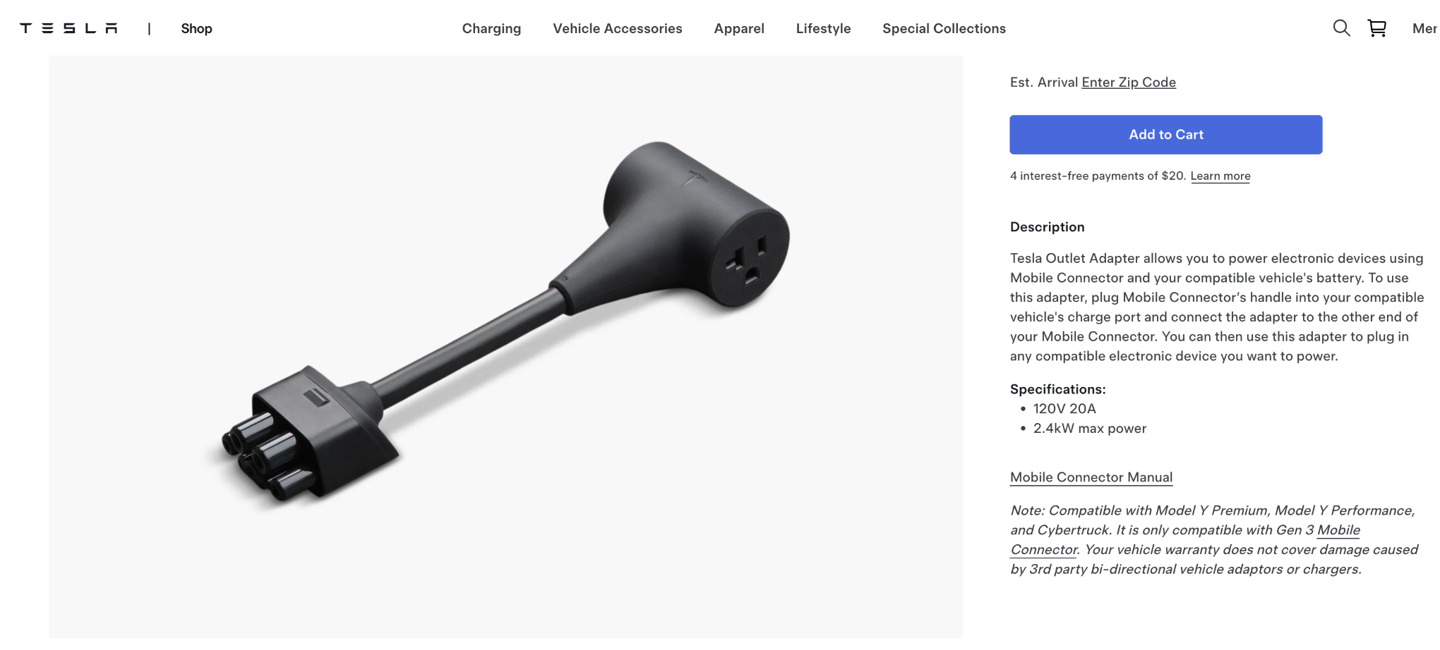Open the Vehicle Accessories menu
This screenshot has width=1440, height=650.
tap(617, 28)
